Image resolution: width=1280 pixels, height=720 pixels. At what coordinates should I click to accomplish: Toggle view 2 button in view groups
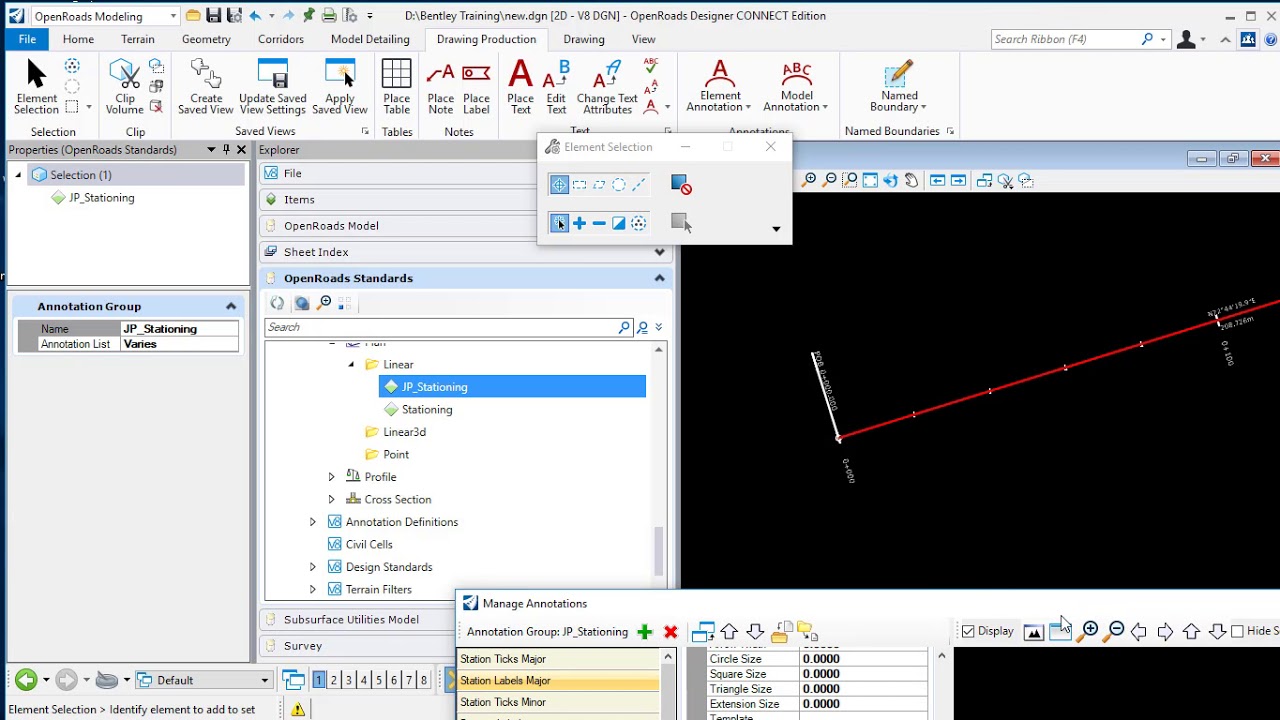(334, 680)
